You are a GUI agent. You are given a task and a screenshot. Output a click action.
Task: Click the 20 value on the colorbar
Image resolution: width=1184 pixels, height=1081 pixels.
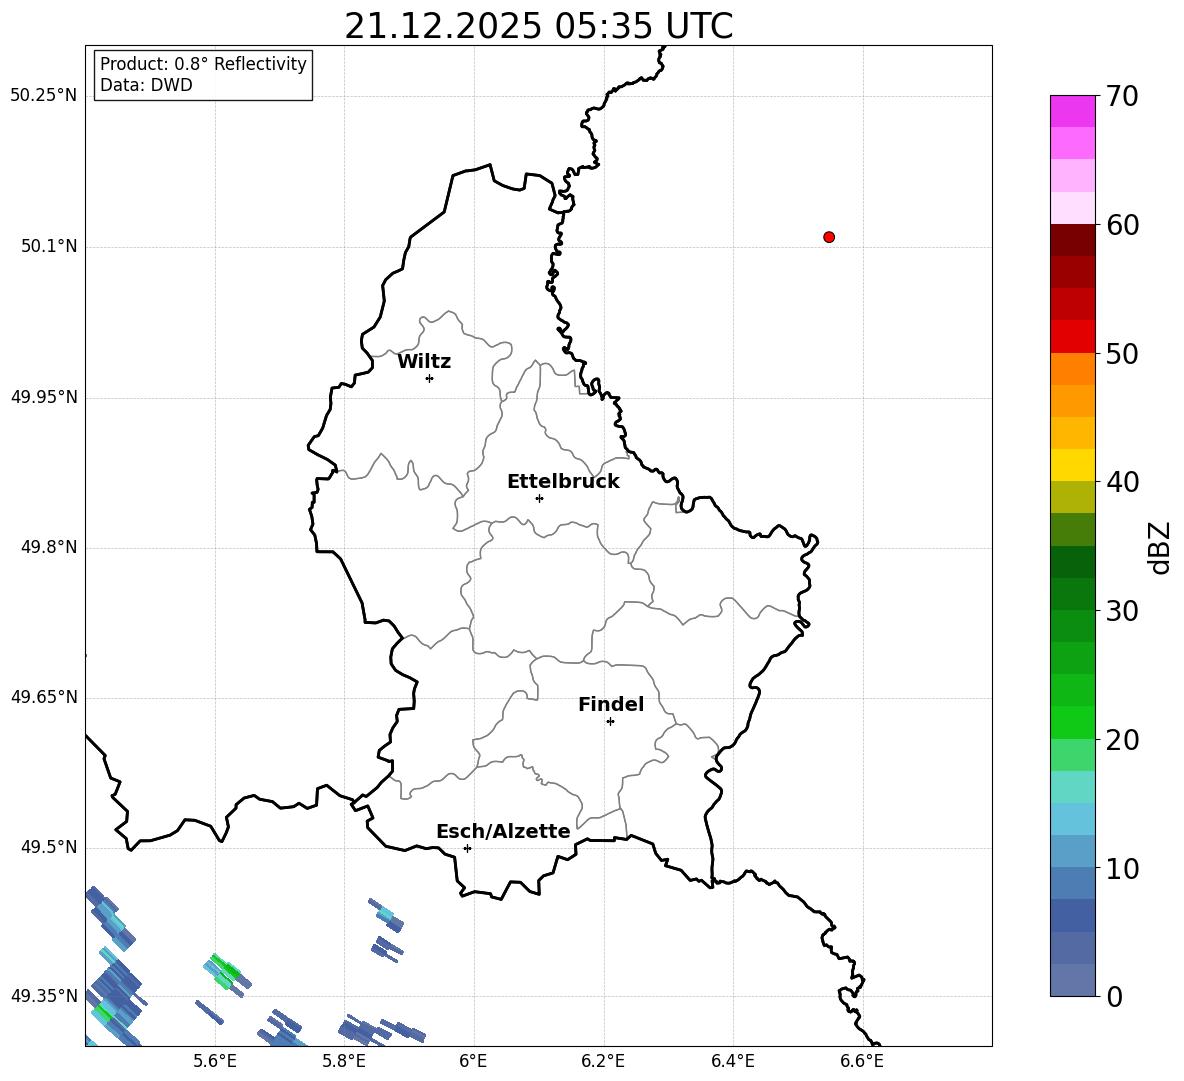coord(1122,740)
